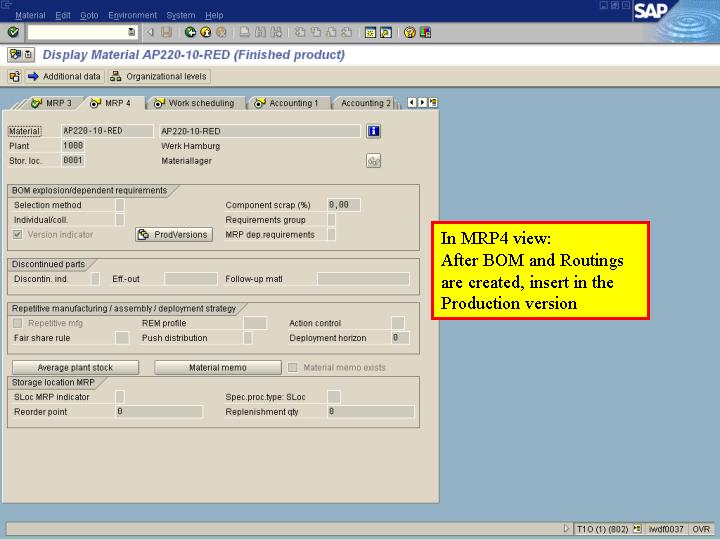Toggle the Version indicator checkbox
This screenshot has width=720, height=540.
tap(17, 235)
